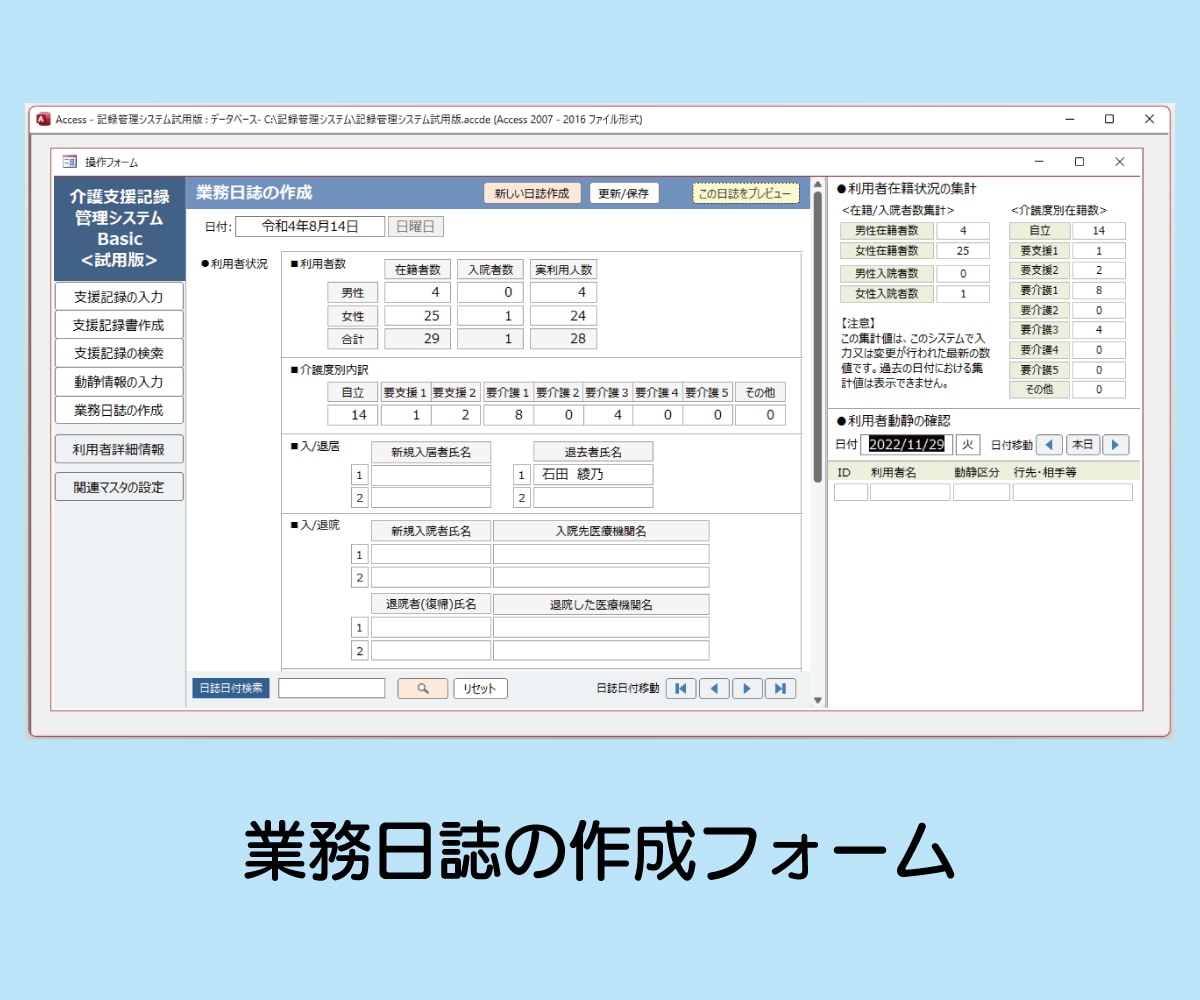Click 要介護3 value 4 in 介護度別内訳
Image resolution: width=1200 pixels, height=1000 pixels.
(608, 415)
